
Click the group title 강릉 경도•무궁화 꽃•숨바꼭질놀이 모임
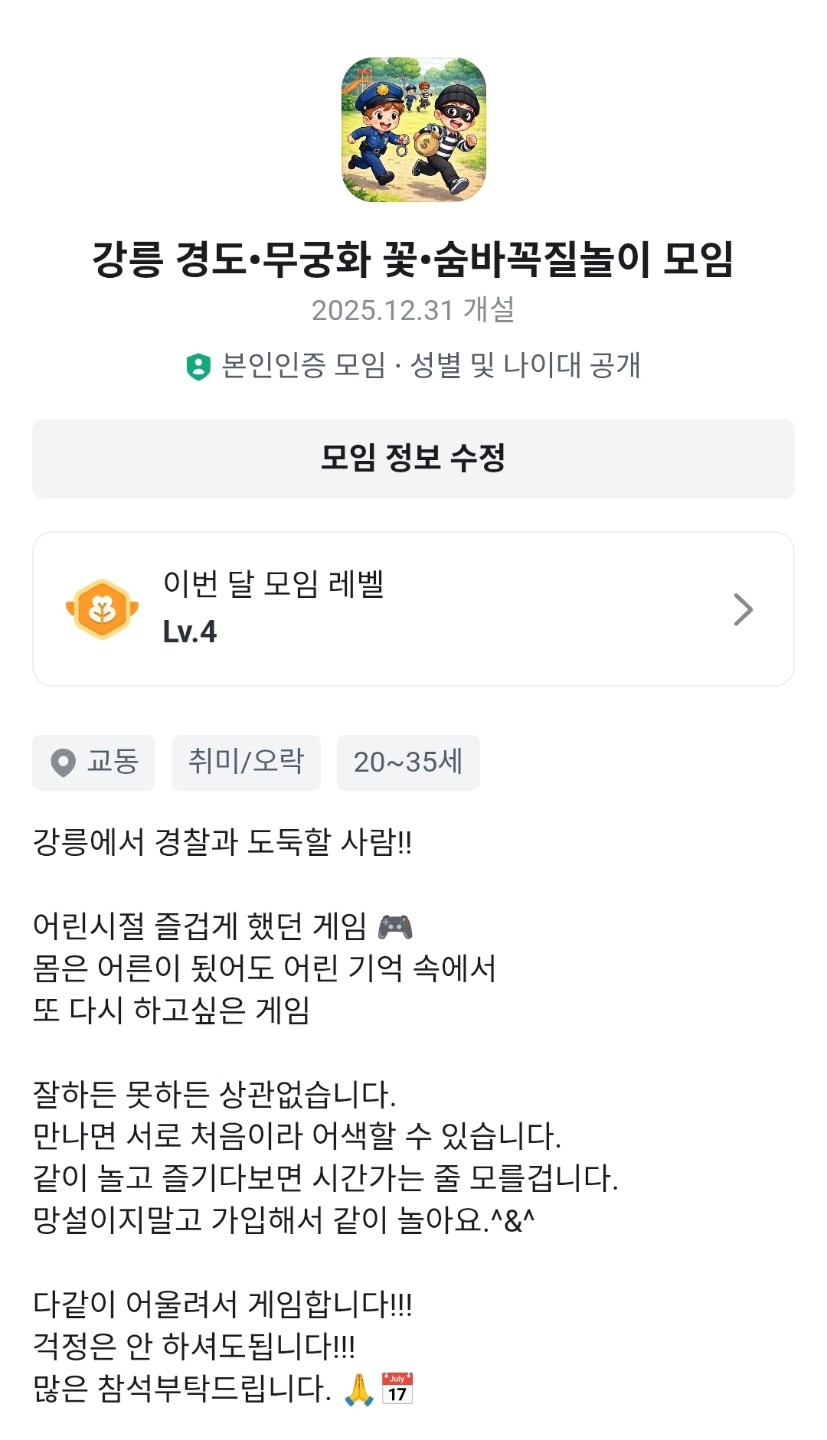tap(413, 259)
